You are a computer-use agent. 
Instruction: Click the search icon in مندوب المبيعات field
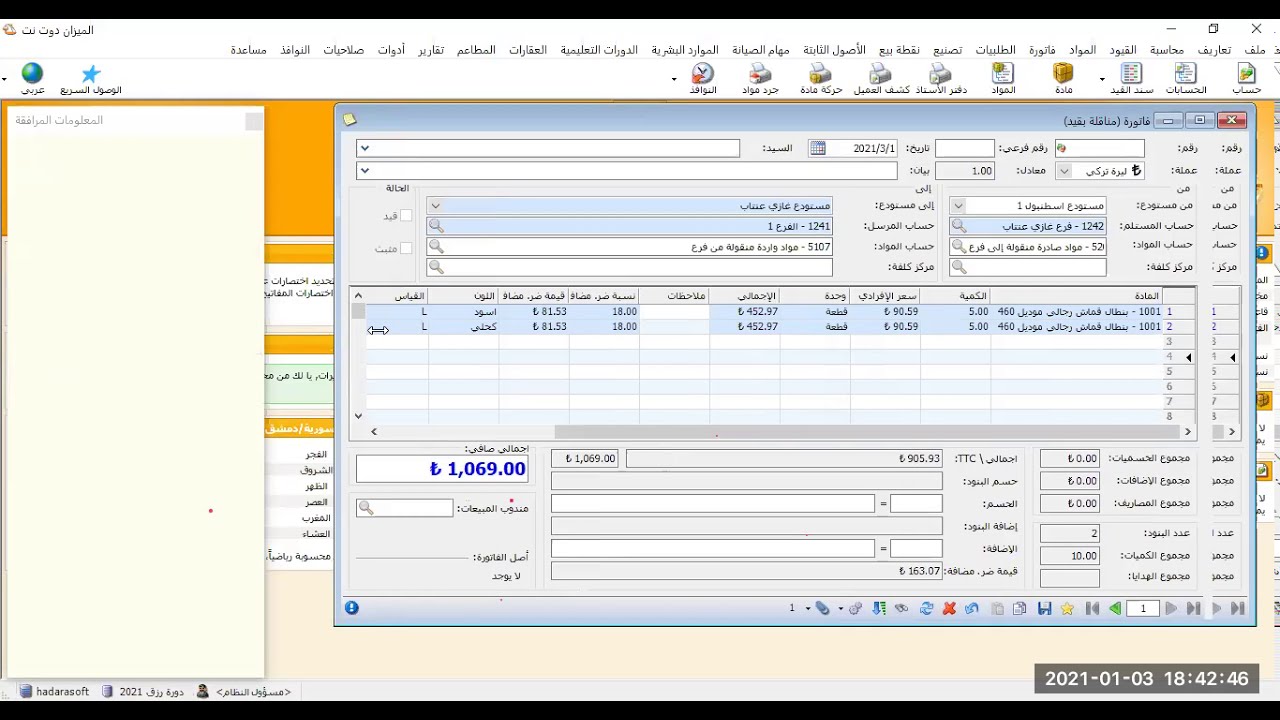(x=366, y=509)
